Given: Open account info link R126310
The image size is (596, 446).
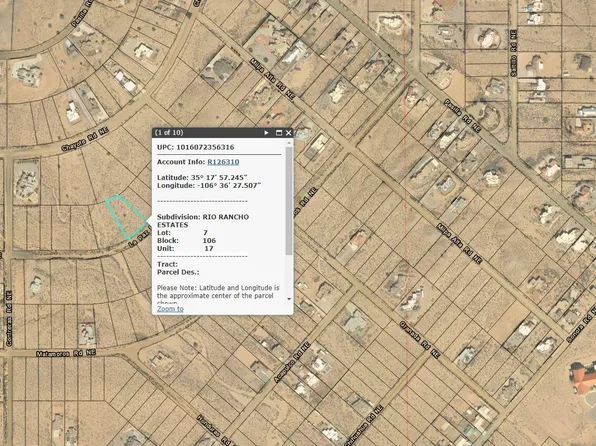Looking at the screenshot, I should point(223,162).
